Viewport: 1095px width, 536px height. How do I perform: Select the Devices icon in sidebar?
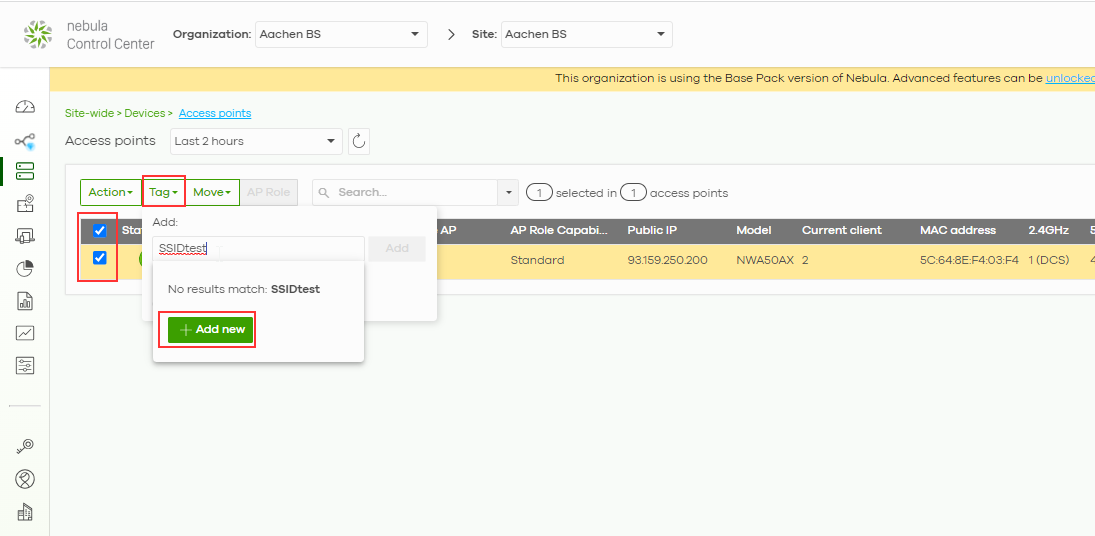tap(25, 172)
